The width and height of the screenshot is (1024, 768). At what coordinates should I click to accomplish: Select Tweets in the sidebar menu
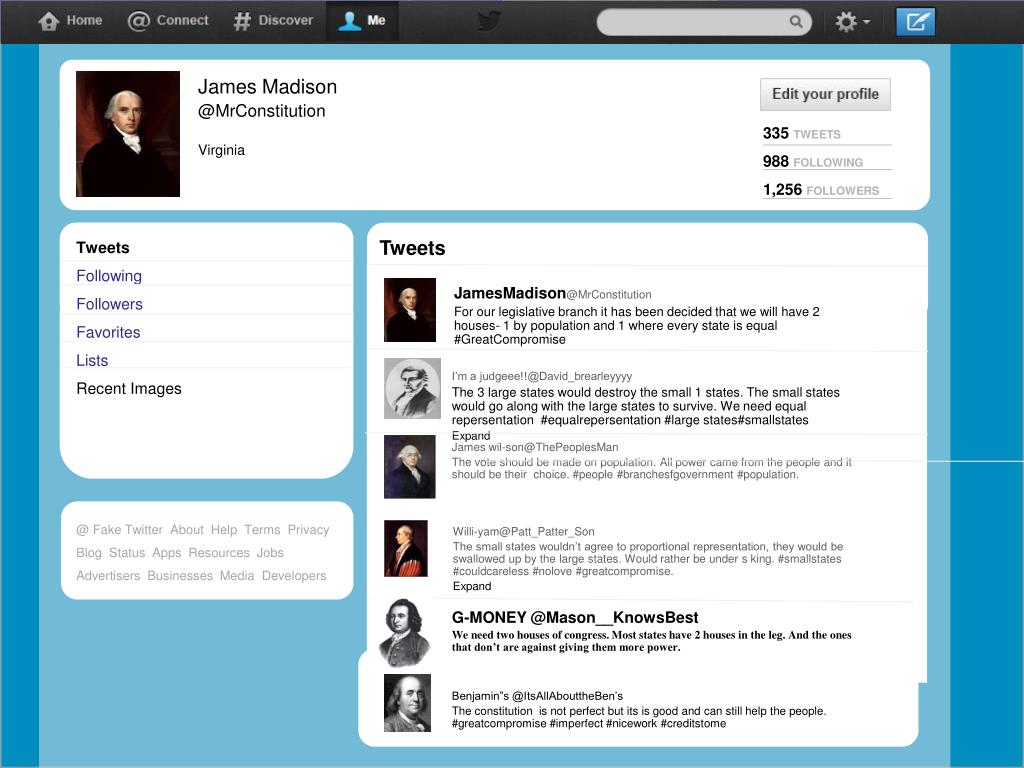click(103, 248)
